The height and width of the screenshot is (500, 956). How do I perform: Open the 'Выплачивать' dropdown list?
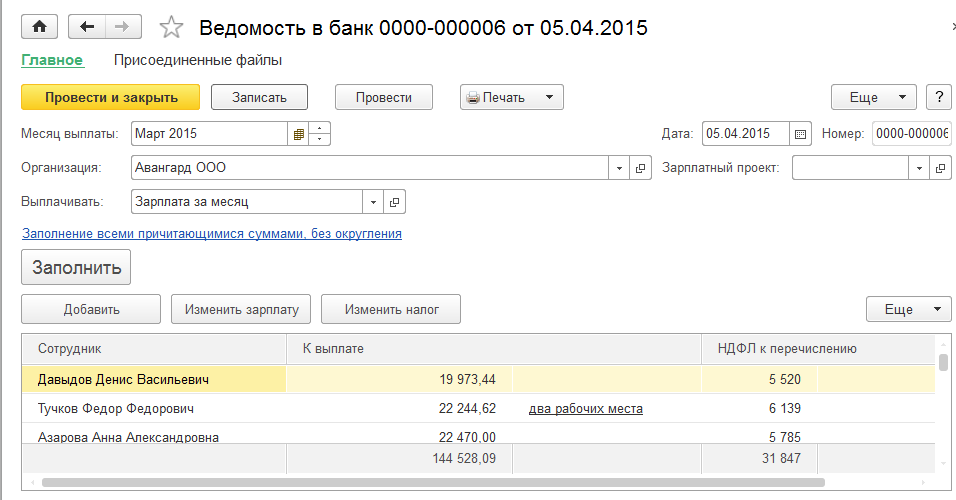(x=374, y=202)
